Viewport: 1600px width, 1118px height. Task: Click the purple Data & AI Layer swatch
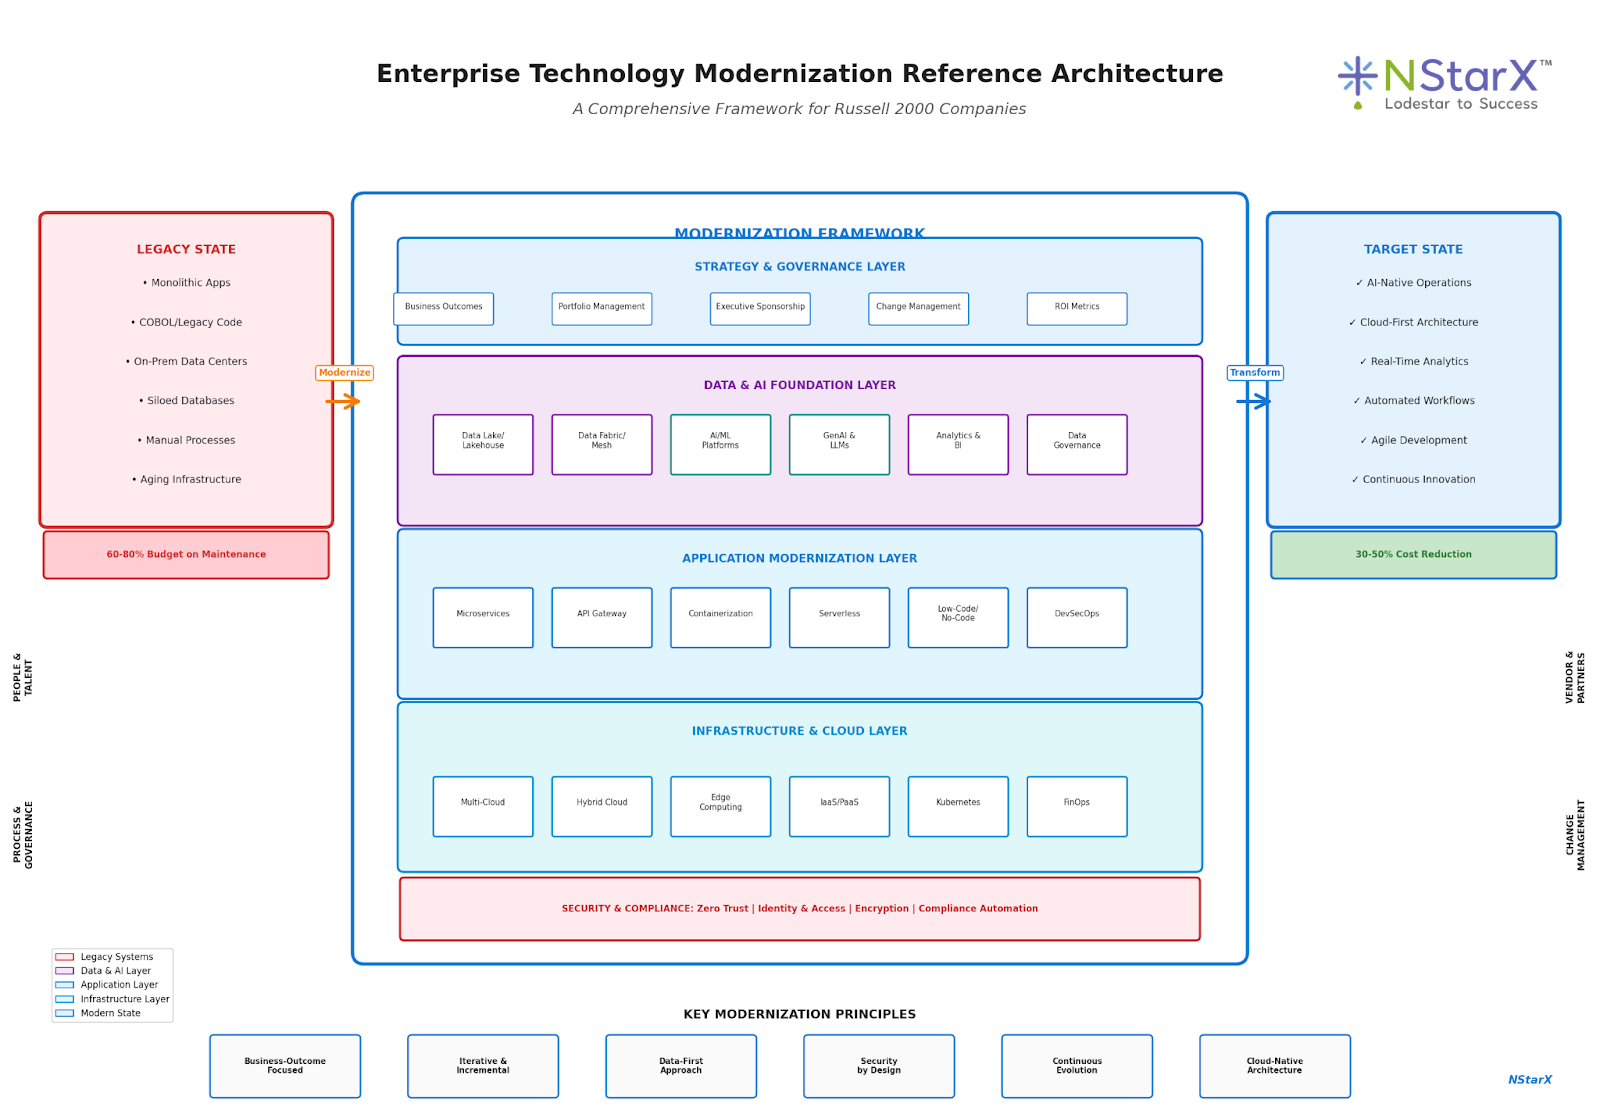pyautogui.click(x=64, y=971)
